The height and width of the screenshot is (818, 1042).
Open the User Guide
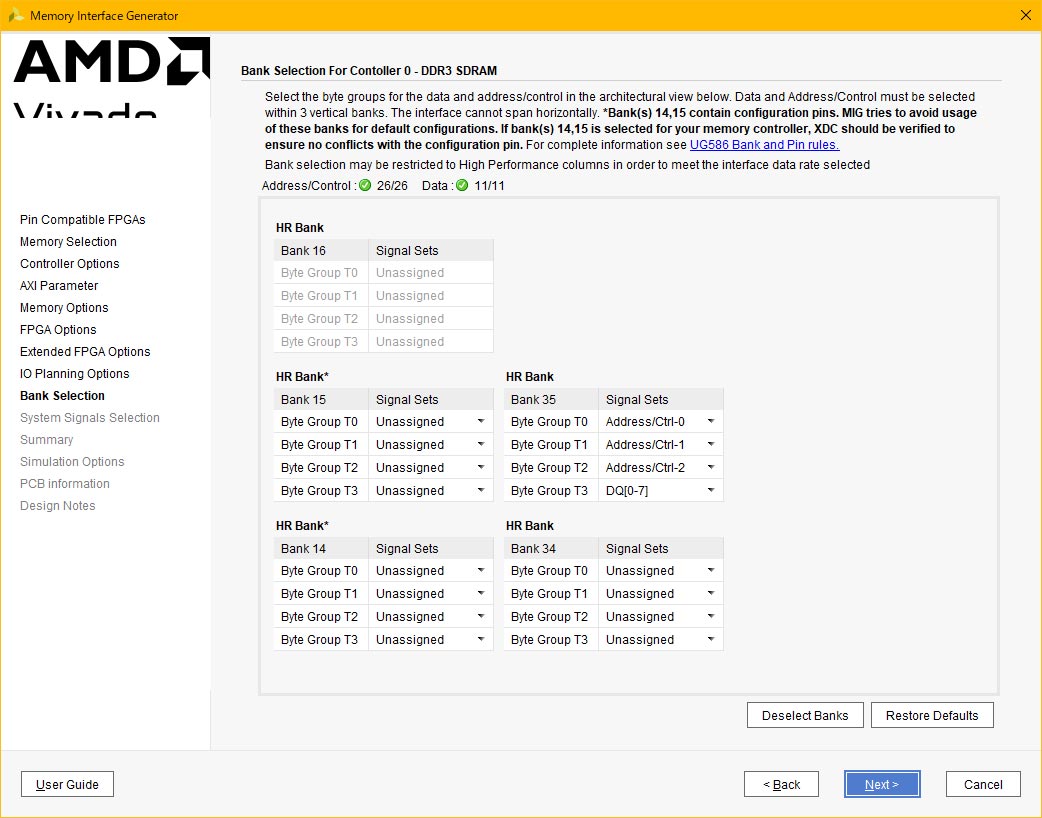click(x=67, y=784)
